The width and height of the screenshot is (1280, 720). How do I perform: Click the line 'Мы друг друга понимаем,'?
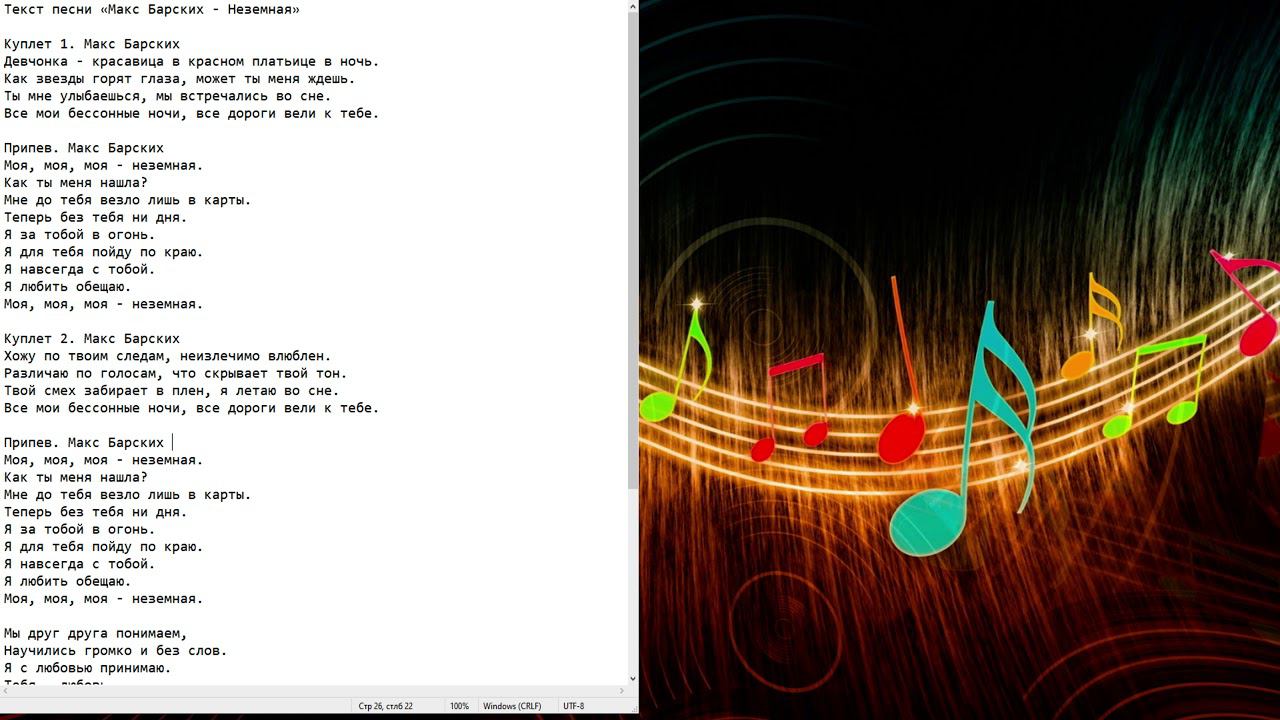pos(96,633)
